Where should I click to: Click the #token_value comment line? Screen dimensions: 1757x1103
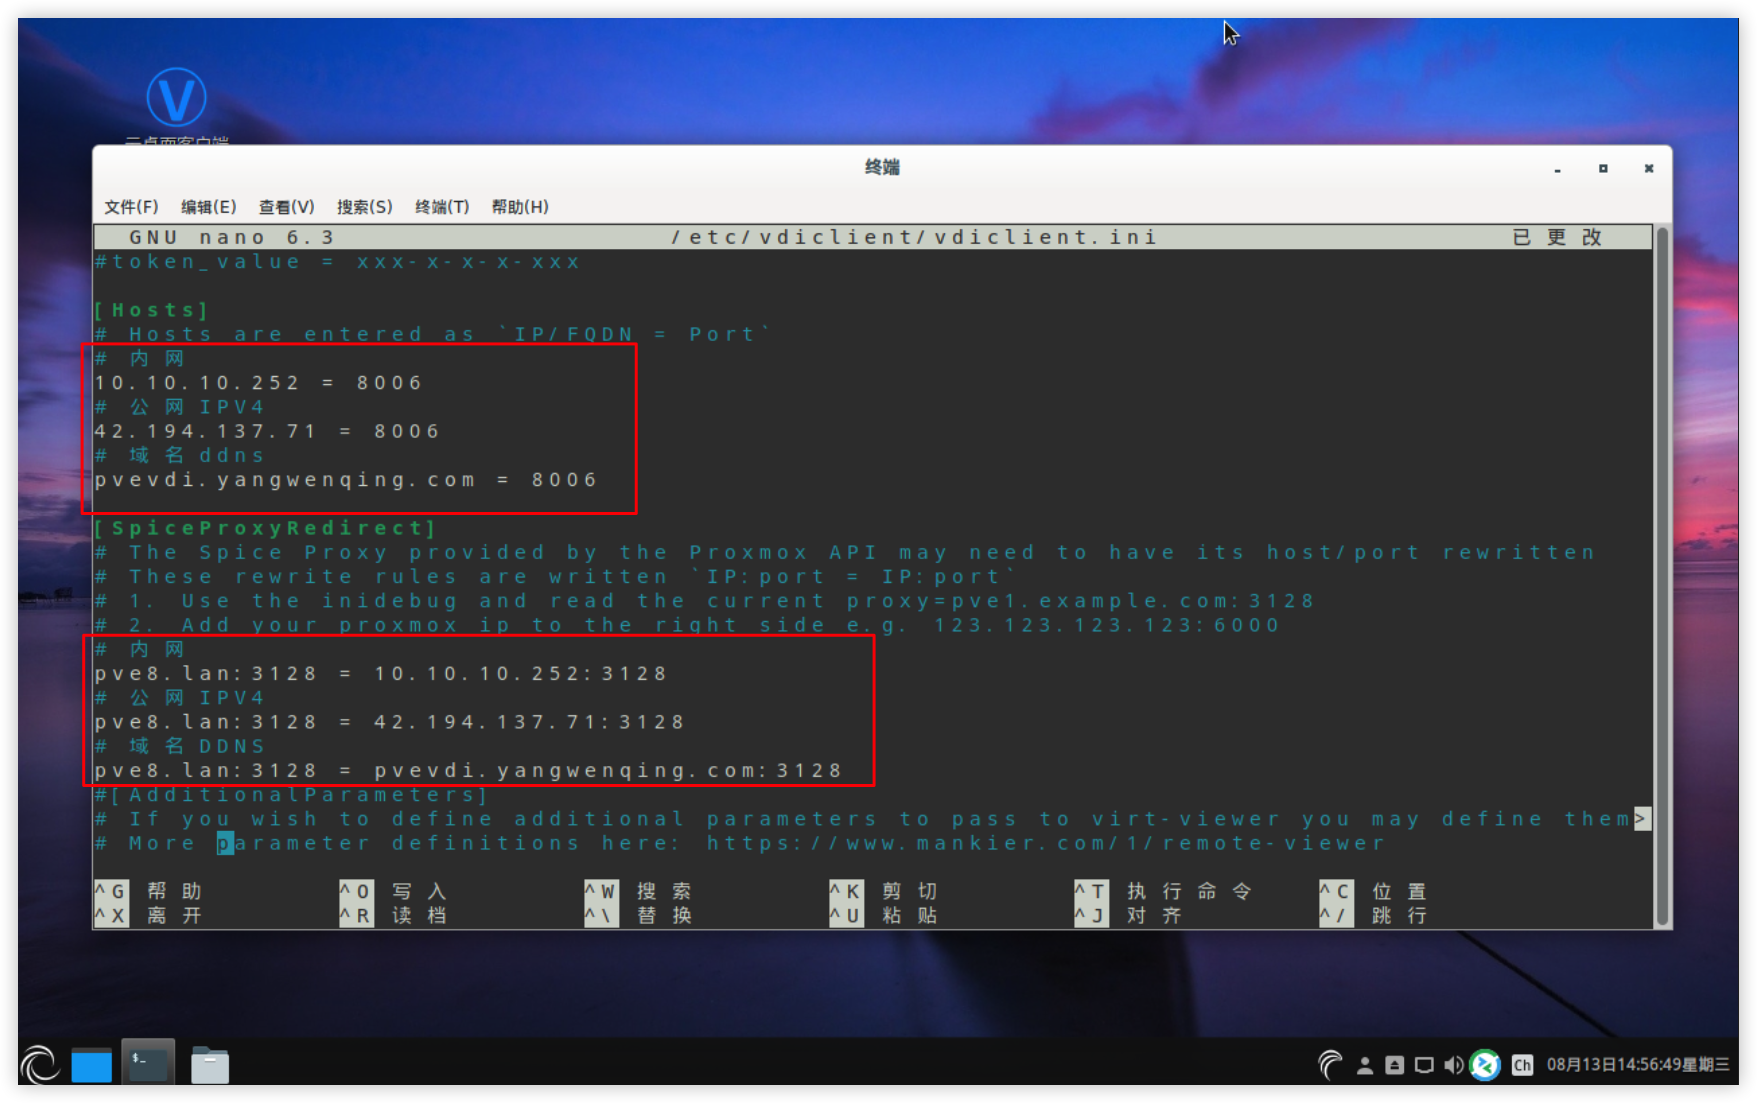coord(337,262)
